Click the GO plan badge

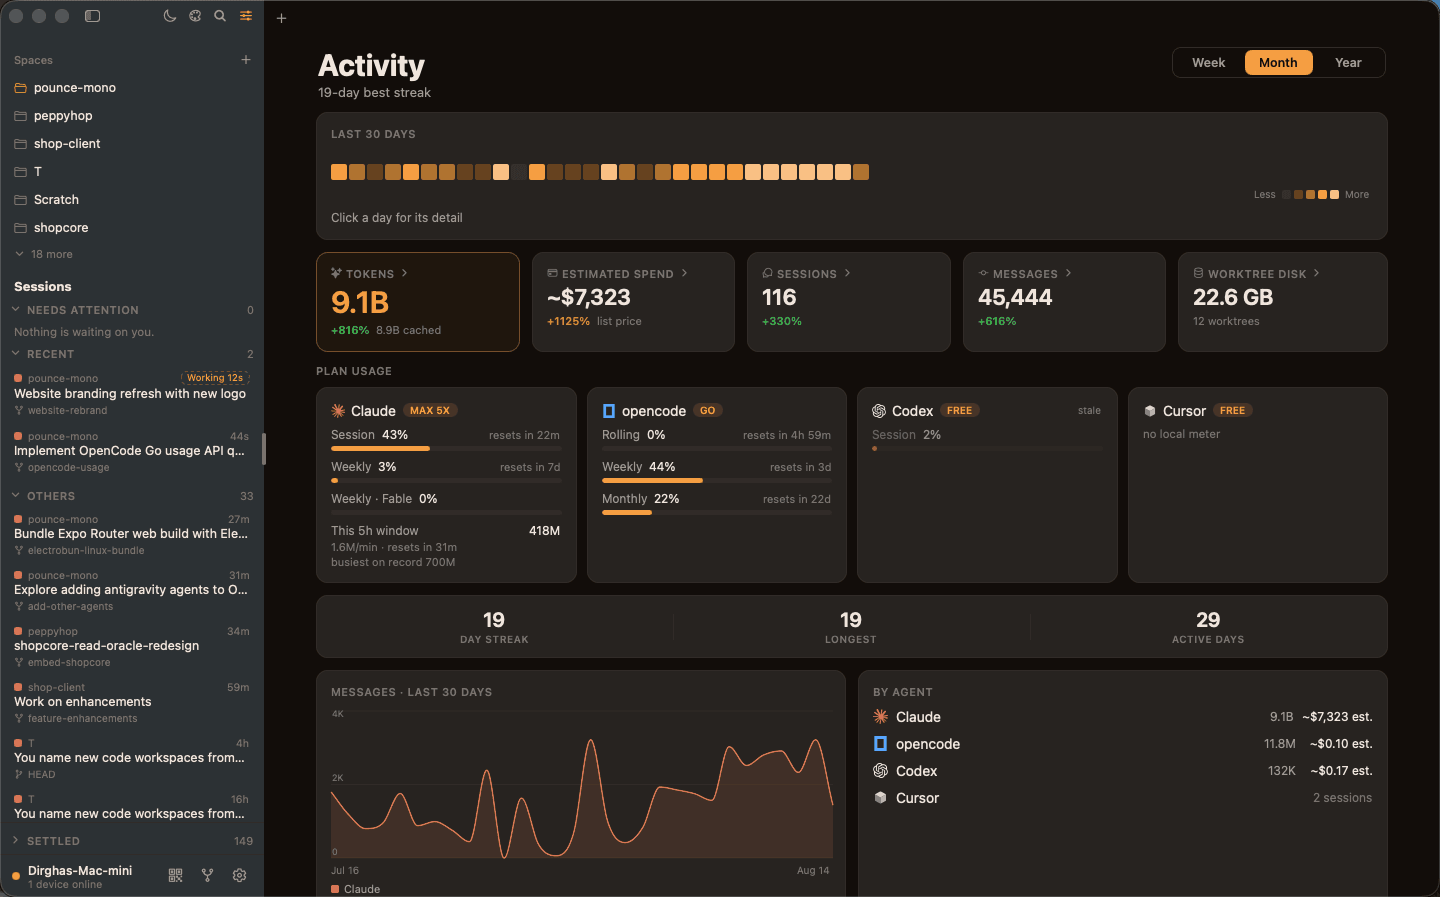click(x=708, y=411)
